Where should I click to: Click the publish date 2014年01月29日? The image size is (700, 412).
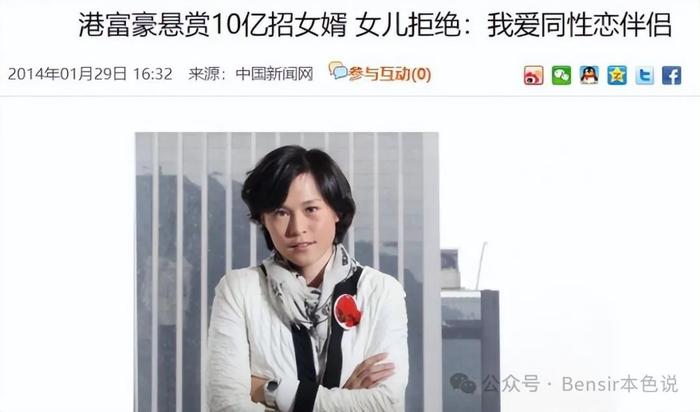[67, 74]
